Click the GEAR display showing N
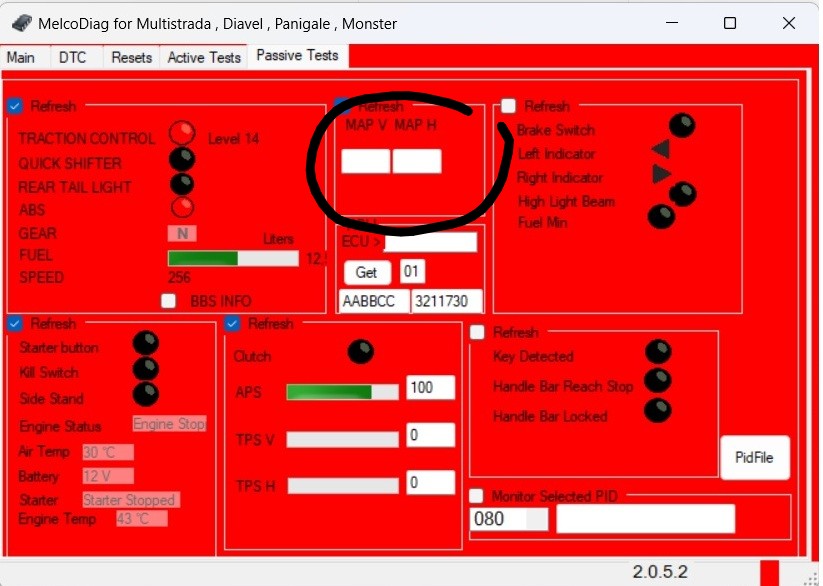The height and width of the screenshot is (586, 823). (x=182, y=233)
